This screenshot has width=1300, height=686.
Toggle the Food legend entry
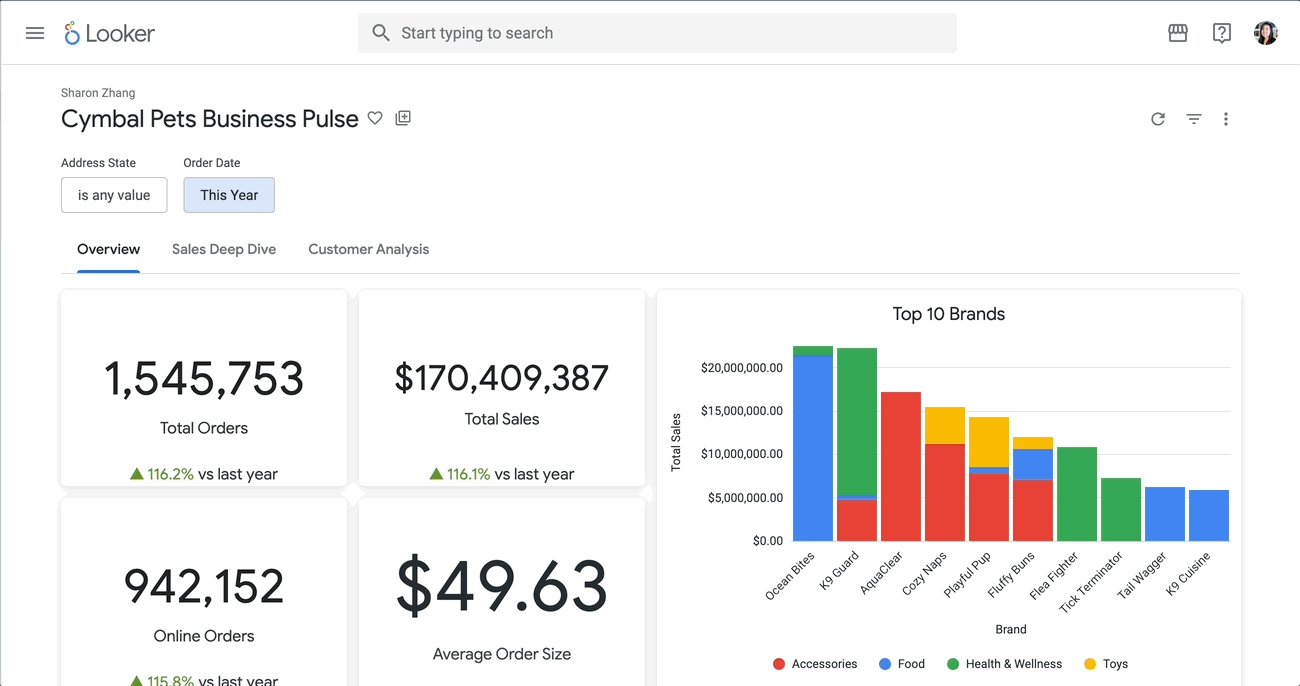tap(902, 663)
